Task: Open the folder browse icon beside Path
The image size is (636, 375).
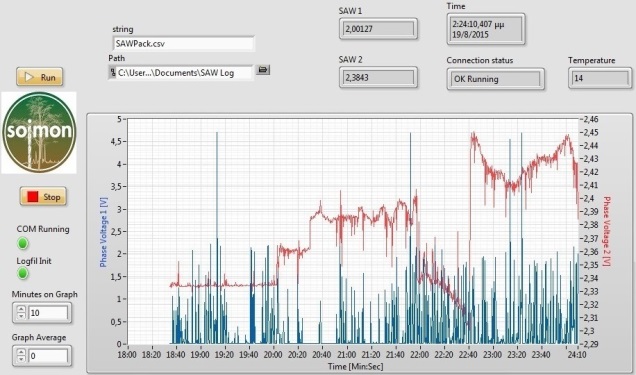Action: point(263,70)
